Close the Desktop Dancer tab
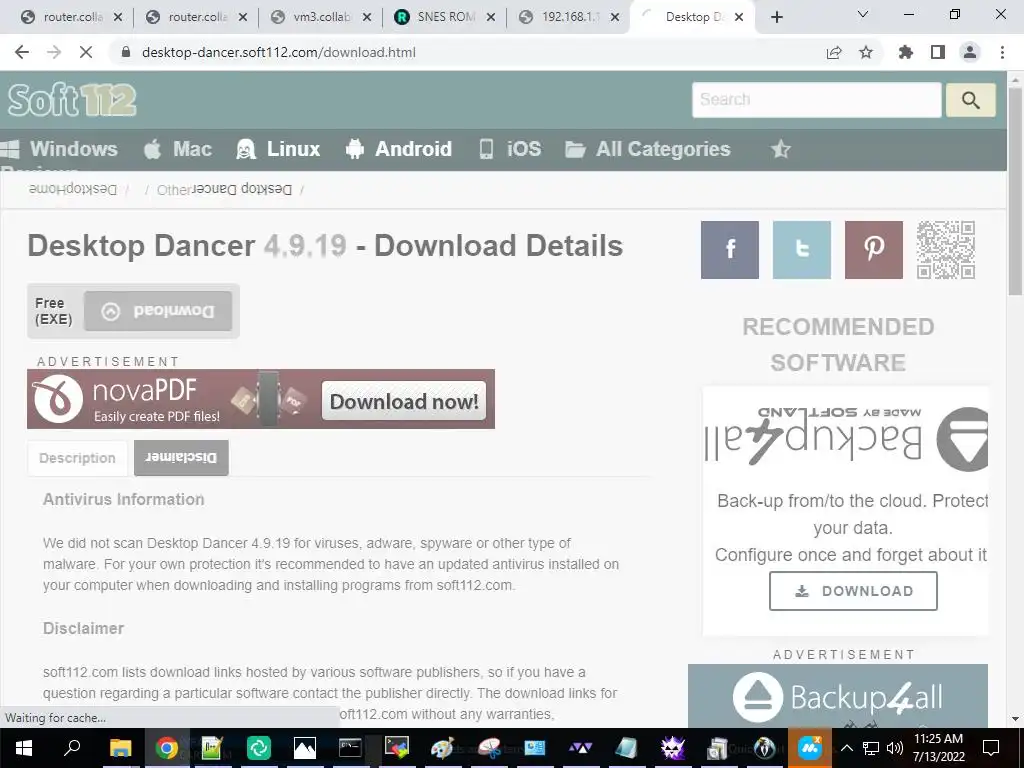This screenshot has width=1024, height=768. click(739, 17)
